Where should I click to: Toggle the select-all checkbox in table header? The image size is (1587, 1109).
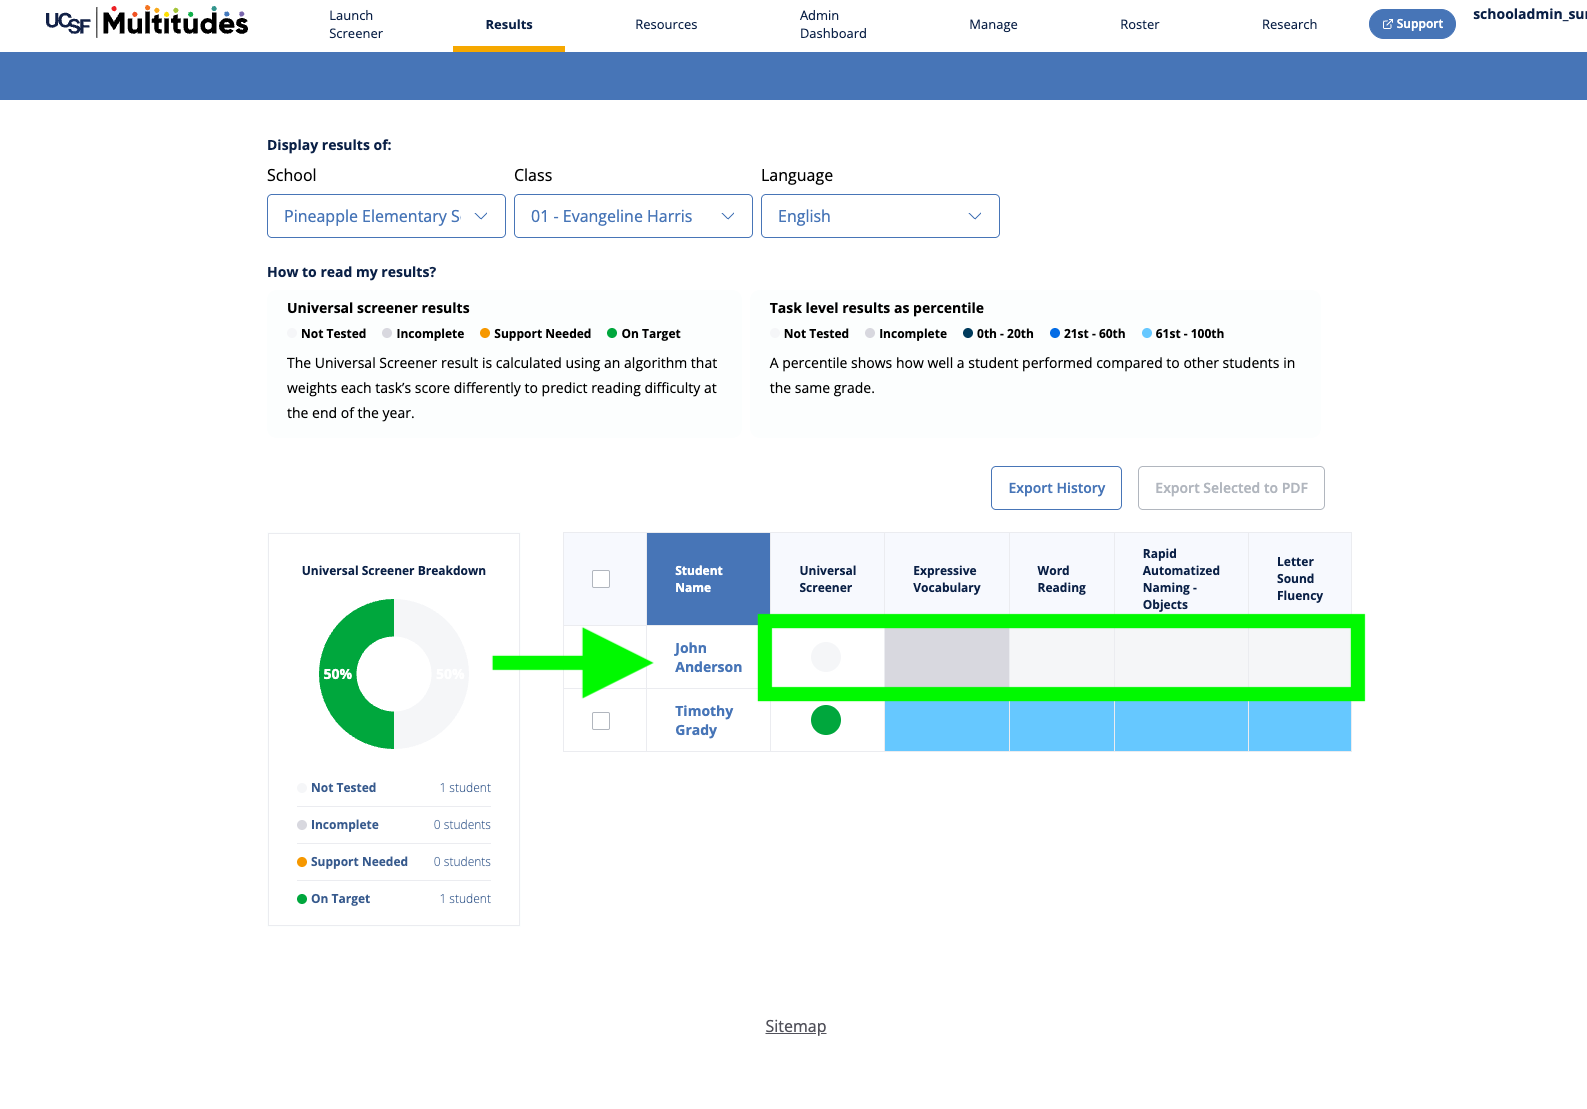pyautogui.click(x=601, y=579)
